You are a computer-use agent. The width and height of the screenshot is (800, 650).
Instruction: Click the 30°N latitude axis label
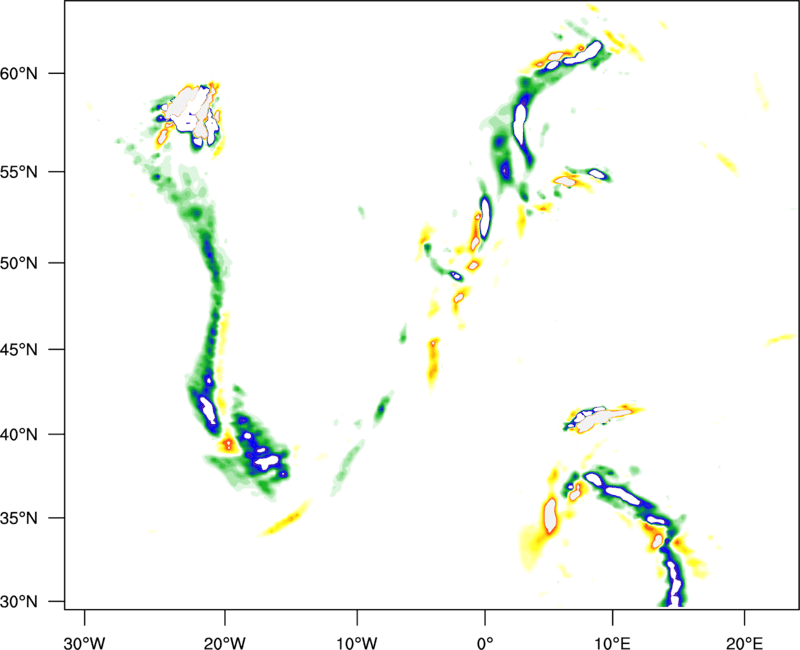click(19, 602)
